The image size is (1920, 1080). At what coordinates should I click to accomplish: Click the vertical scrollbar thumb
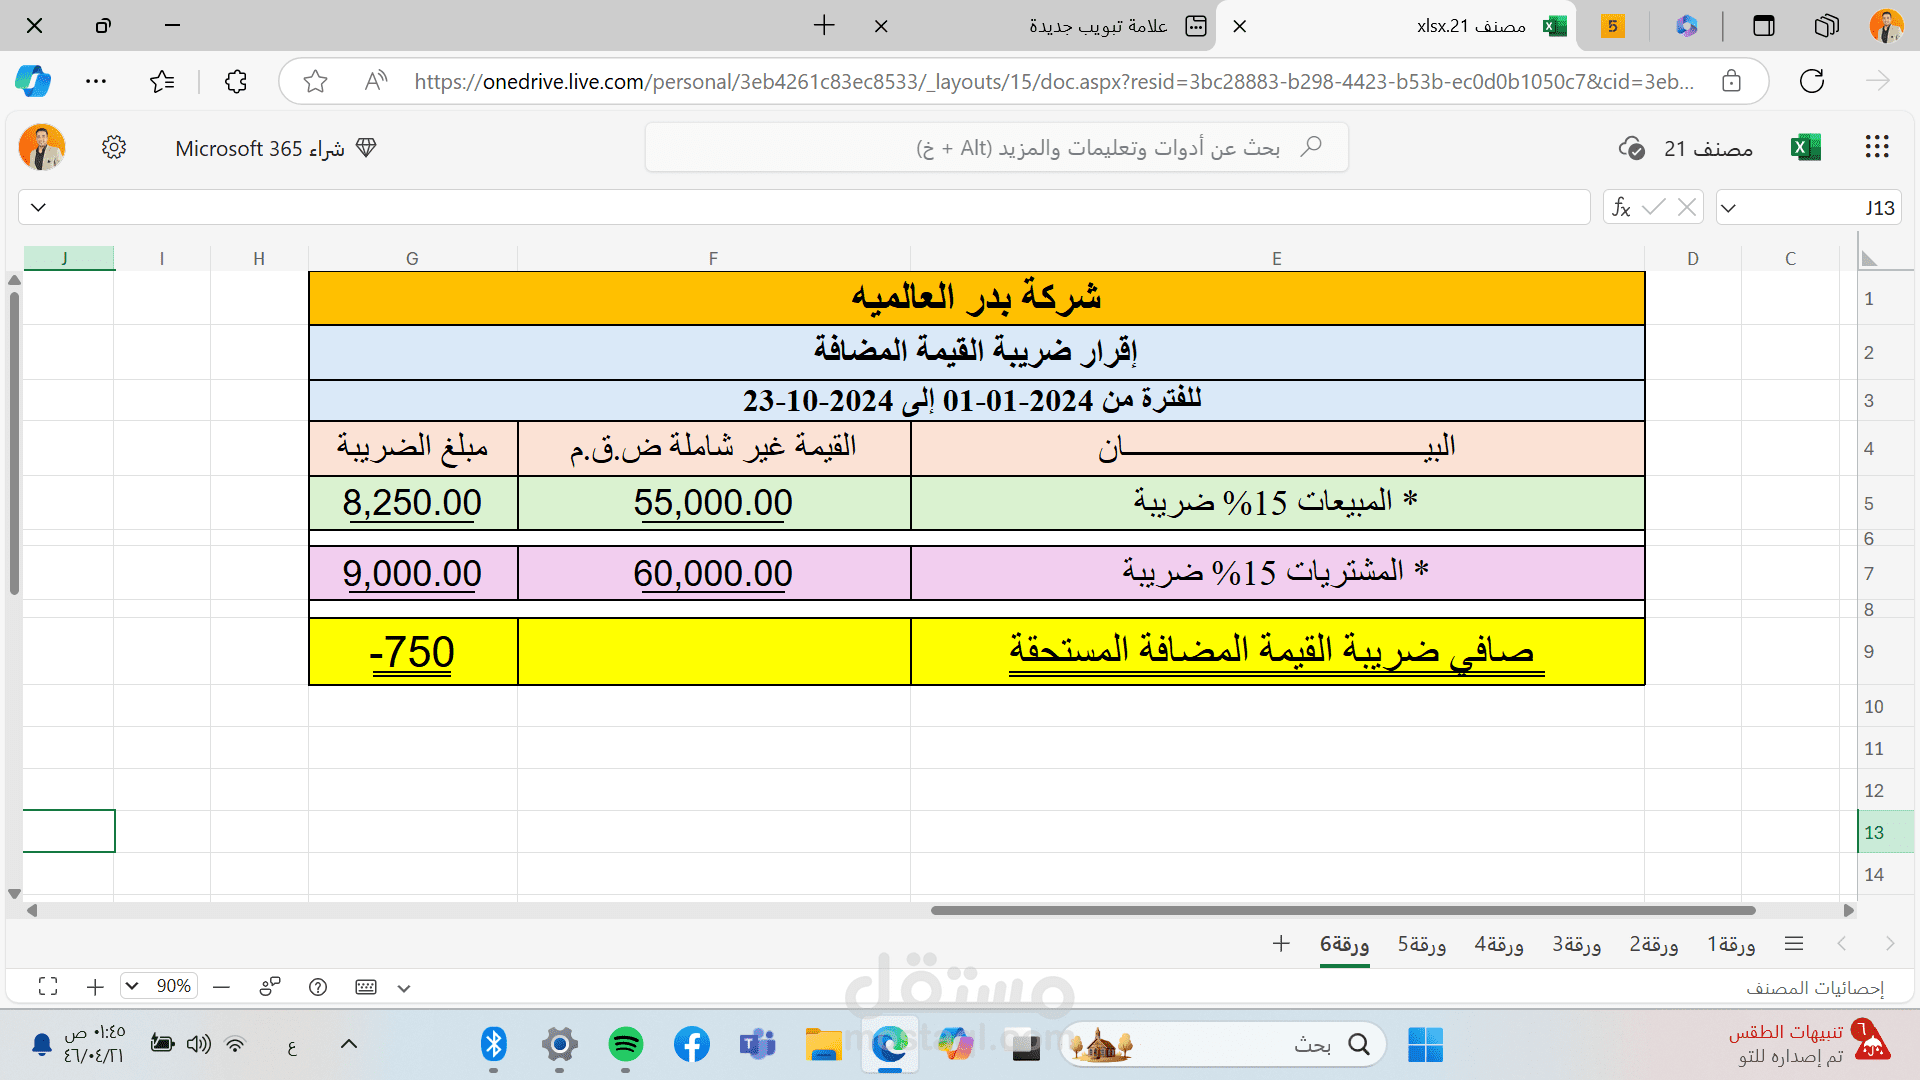pyautogui.click(x=14, y=441)
